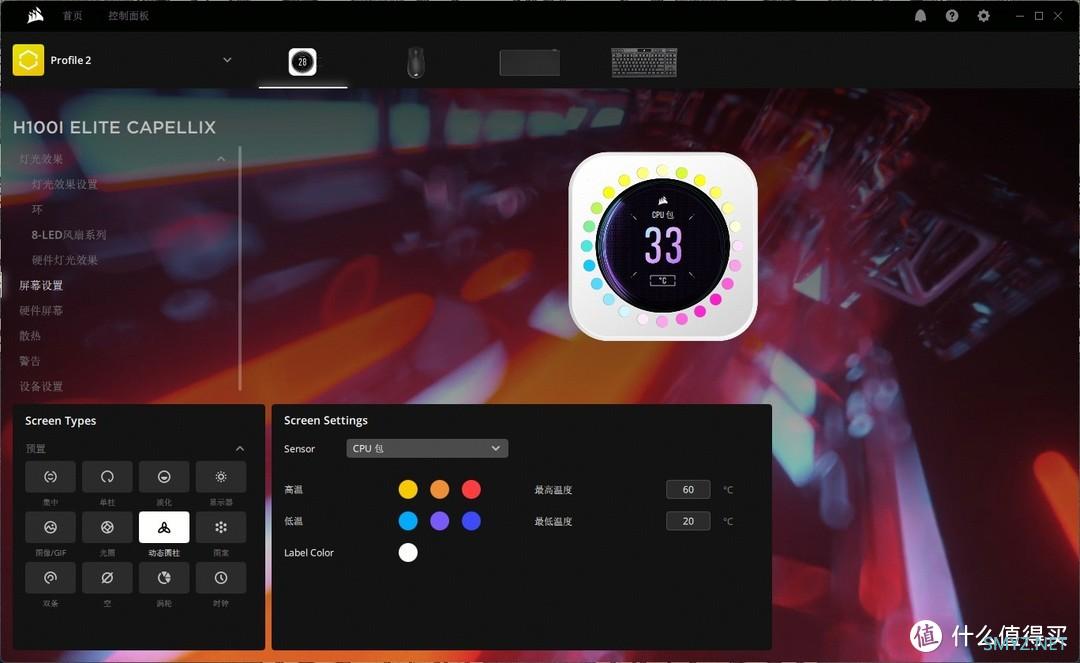The width and height of the screenshot is (1080, 663).
Task: Choose the 涡轮 turbine screen type
Action: (164, 578)
